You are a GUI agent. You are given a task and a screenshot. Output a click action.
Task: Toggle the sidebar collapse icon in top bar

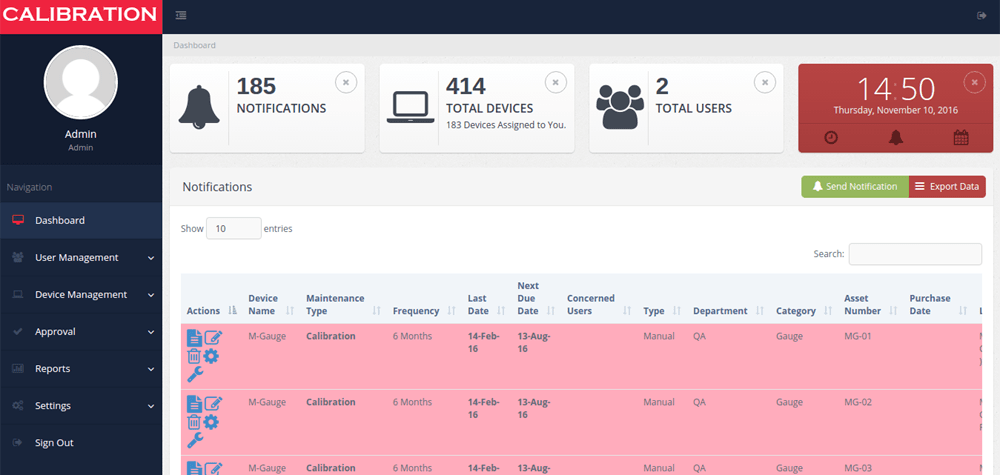click(181, 16)
